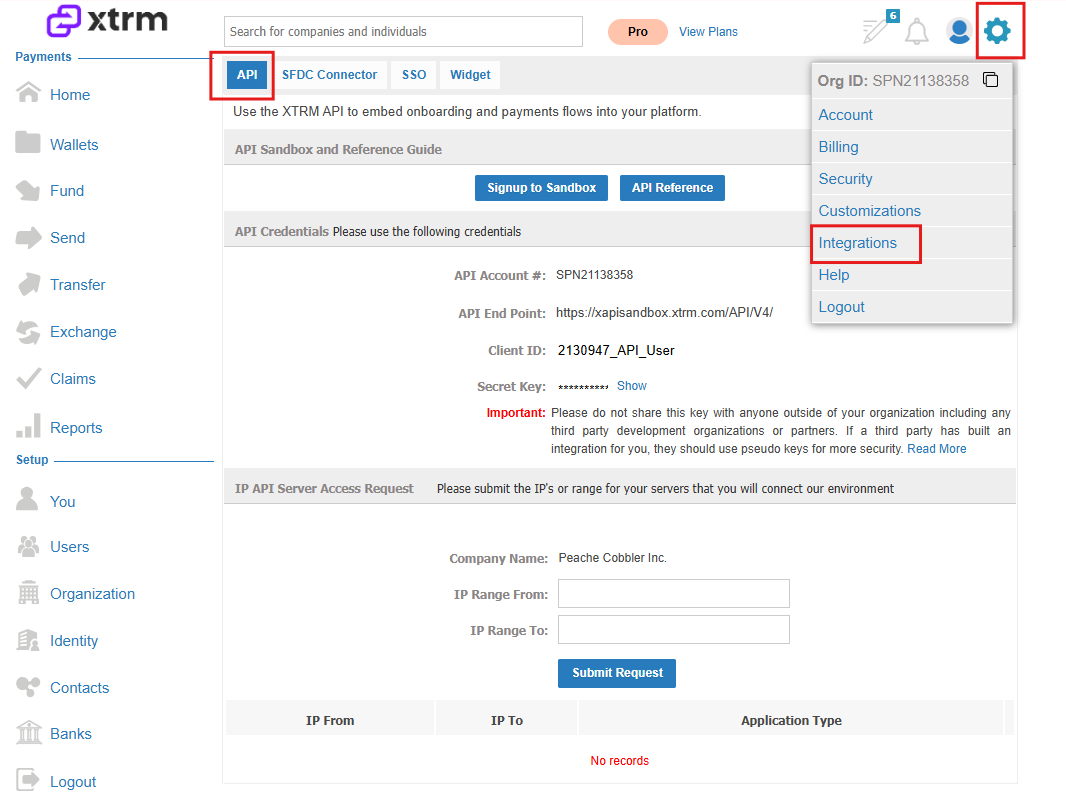Viewport: 1066px width, 811px height.
Task: Open Organization from the sidebar
Action: coord(92,593)
